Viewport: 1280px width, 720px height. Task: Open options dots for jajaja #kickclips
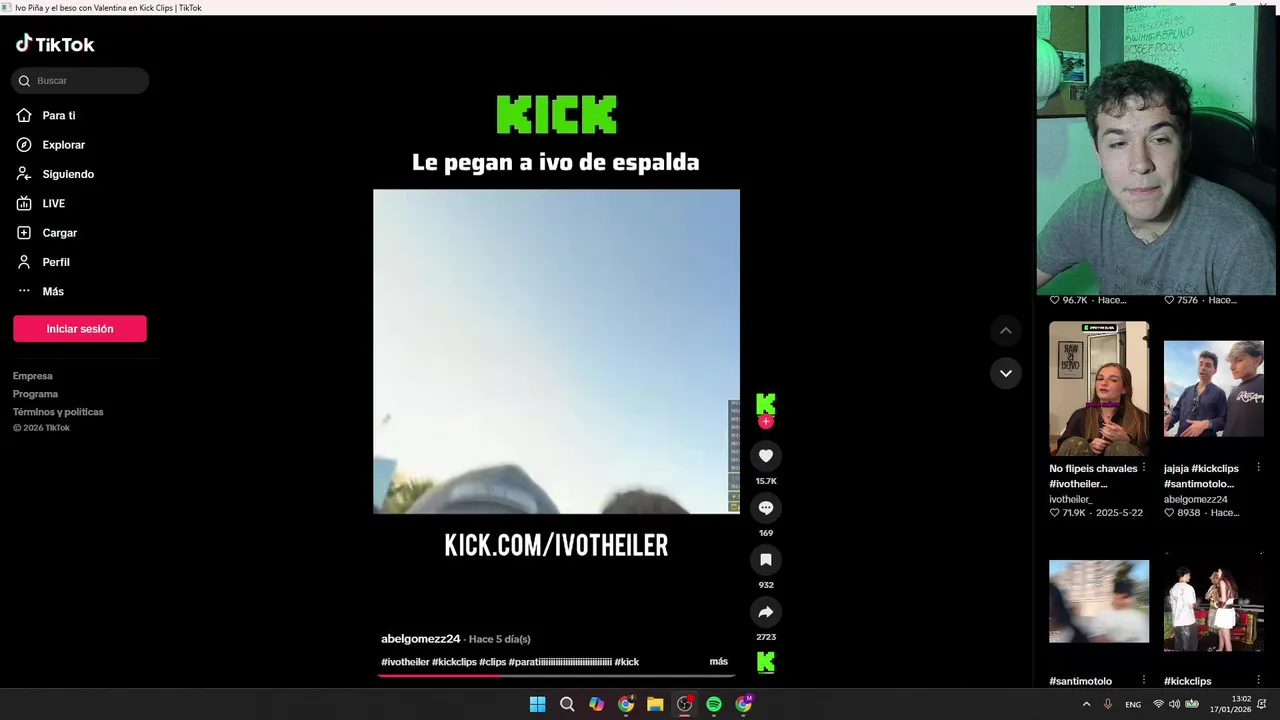pos(1258,468)
